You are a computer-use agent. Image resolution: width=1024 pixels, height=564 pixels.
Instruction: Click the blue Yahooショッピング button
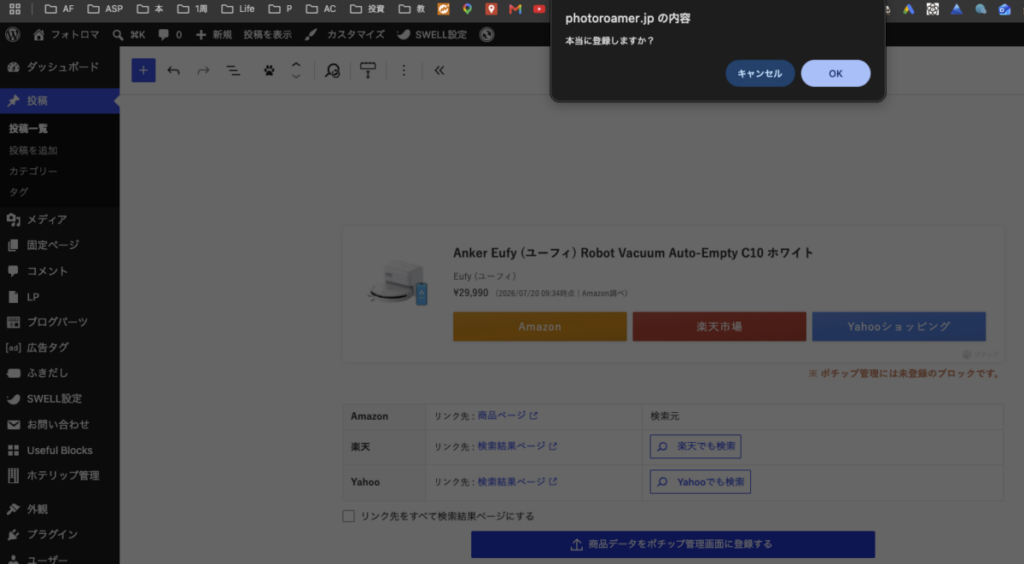[899, 326]
